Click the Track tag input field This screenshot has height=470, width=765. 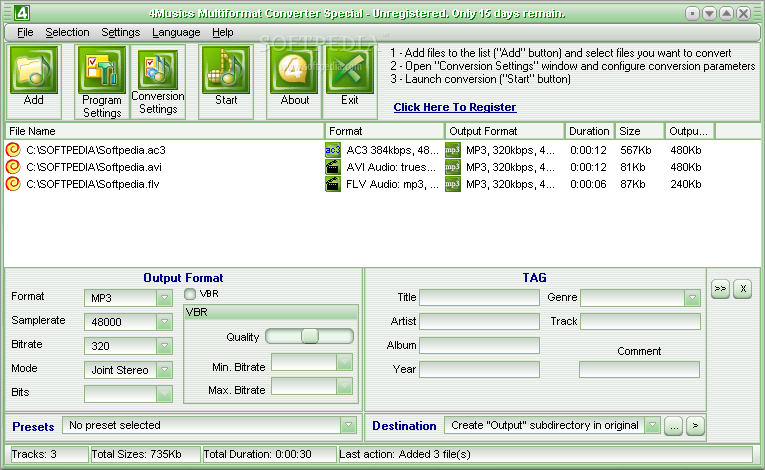point(640,321)
